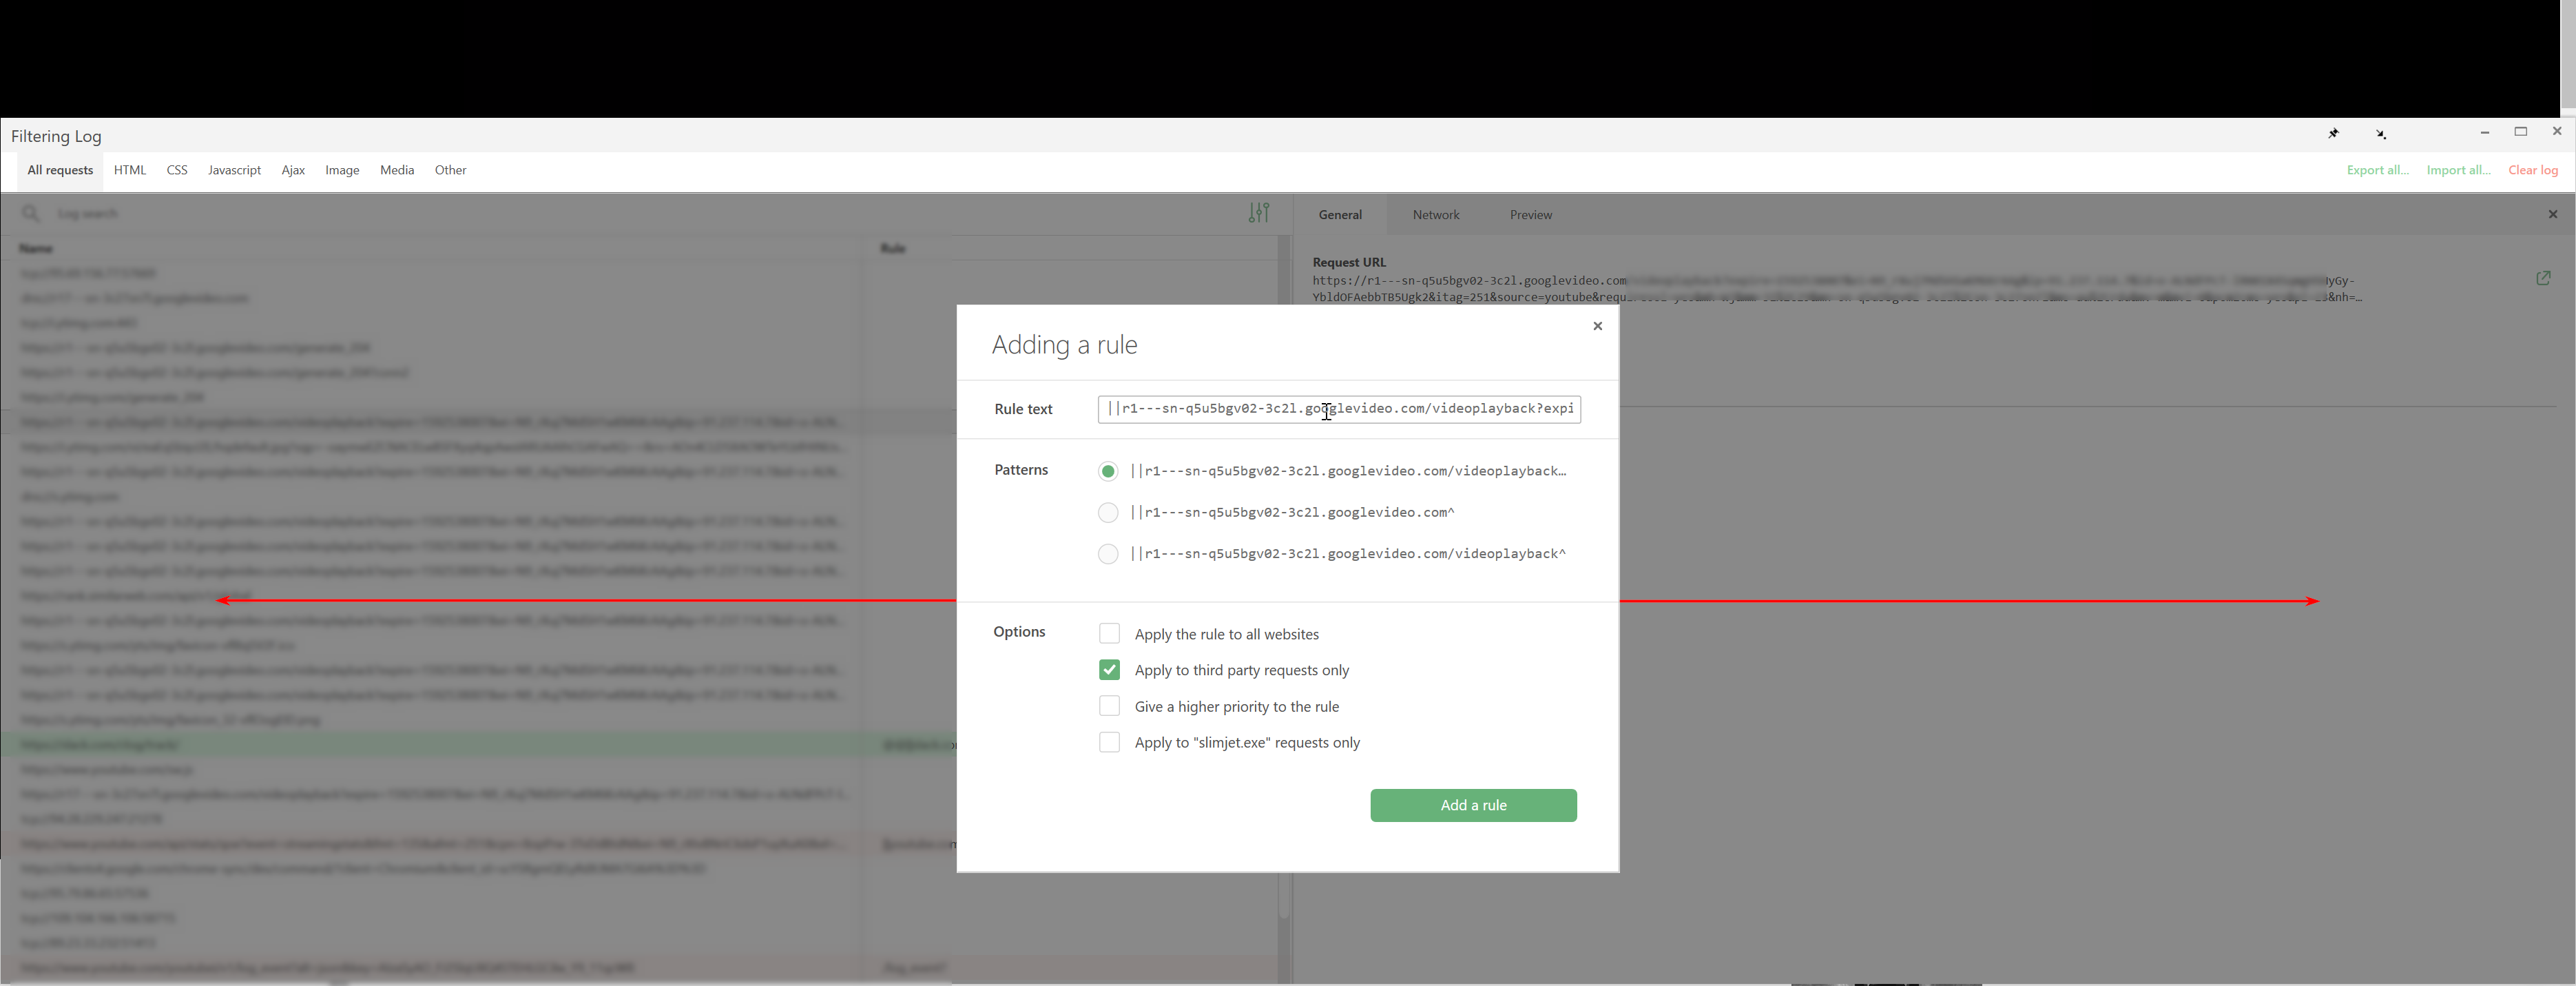Open the log filter settings icon
Viewport: 2576px width, 986px height.
point(1259,213)
